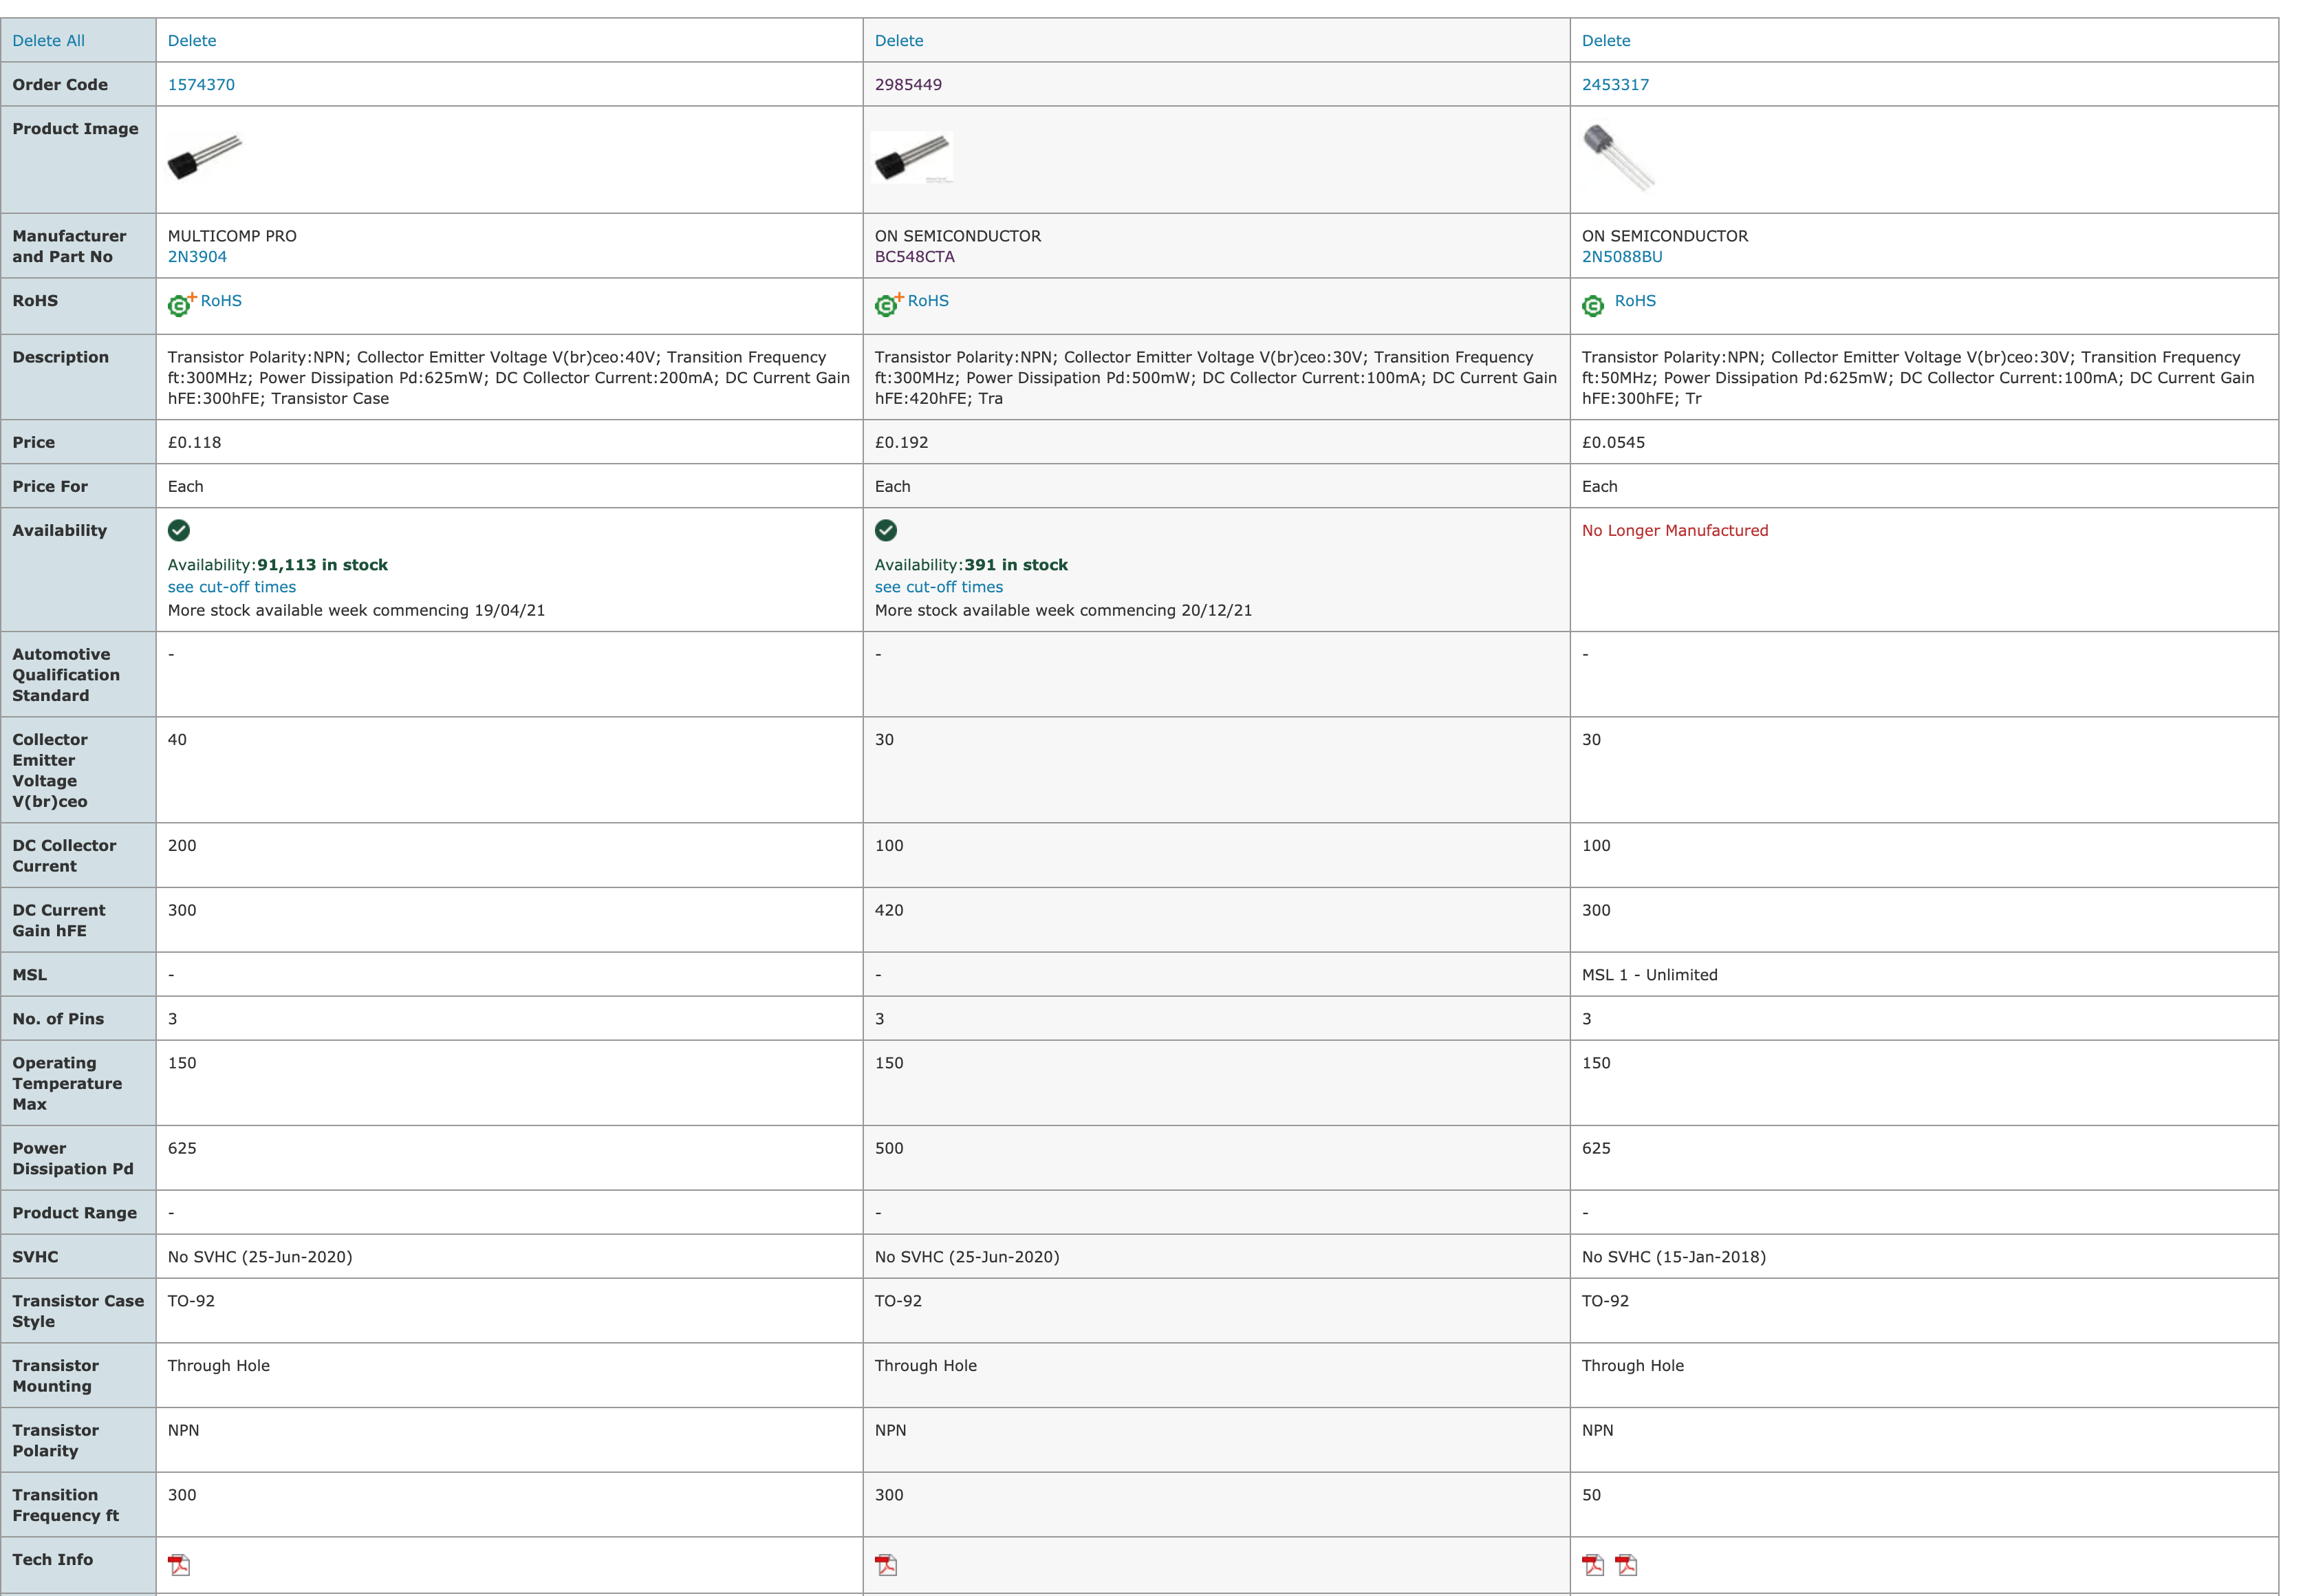2314x1596 pixels.
Task: Click Collector Emitter Voltage value 40
Action: coord(177,740)
